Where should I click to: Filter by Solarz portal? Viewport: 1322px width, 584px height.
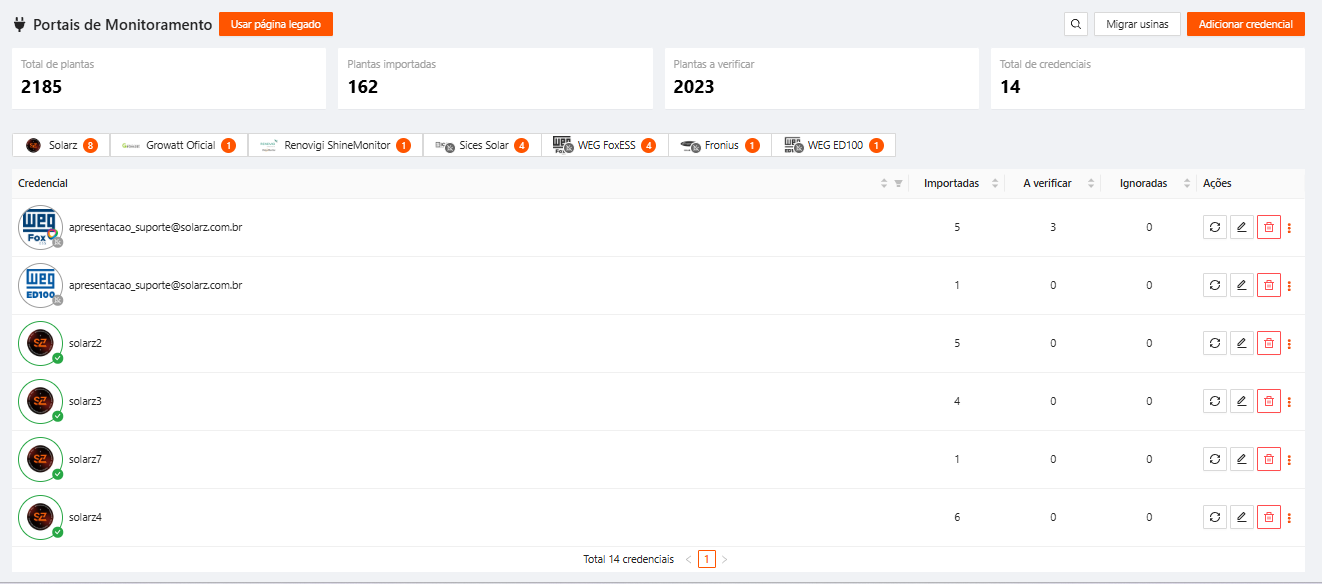tap(61, 146)
